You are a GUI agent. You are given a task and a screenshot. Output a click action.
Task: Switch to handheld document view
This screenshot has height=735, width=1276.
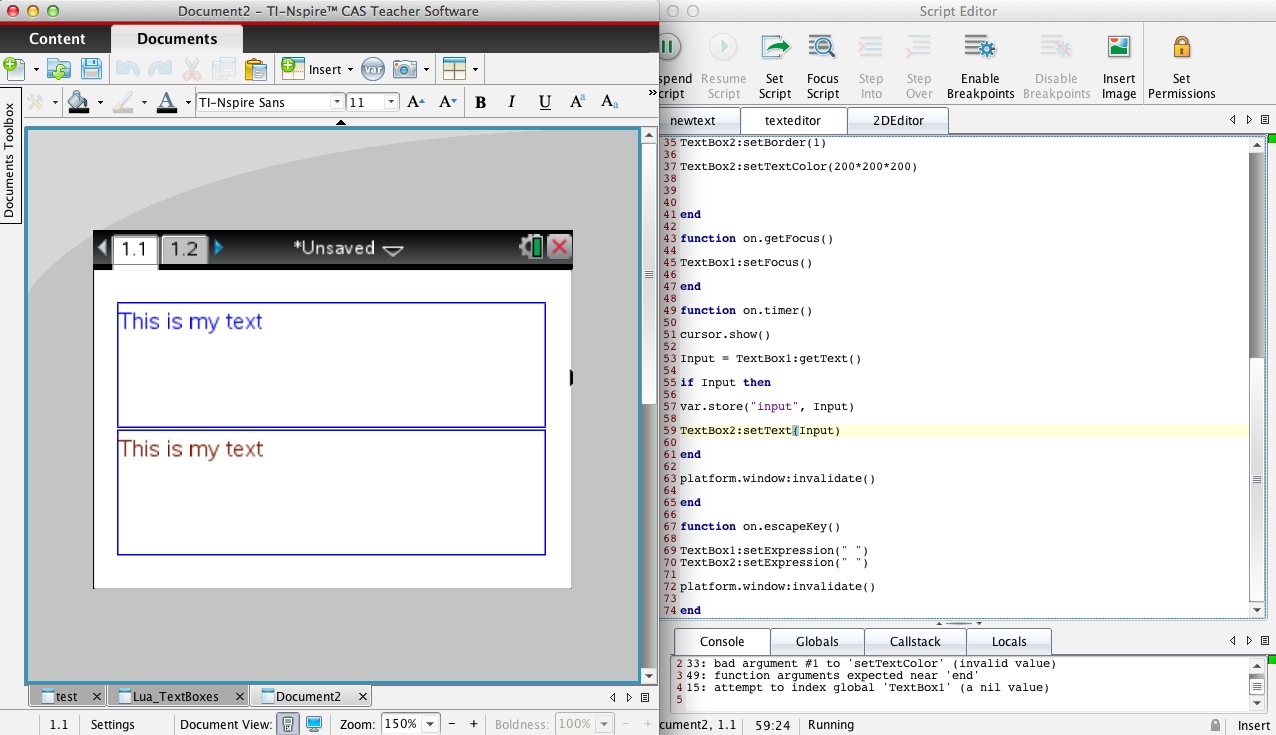[288, 724]
